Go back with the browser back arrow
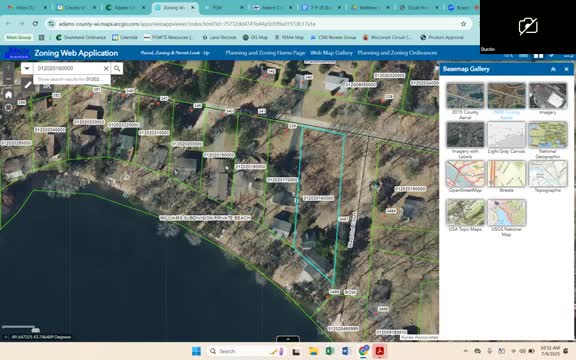Viewport: 576px width, 360px height. [8, 24]
